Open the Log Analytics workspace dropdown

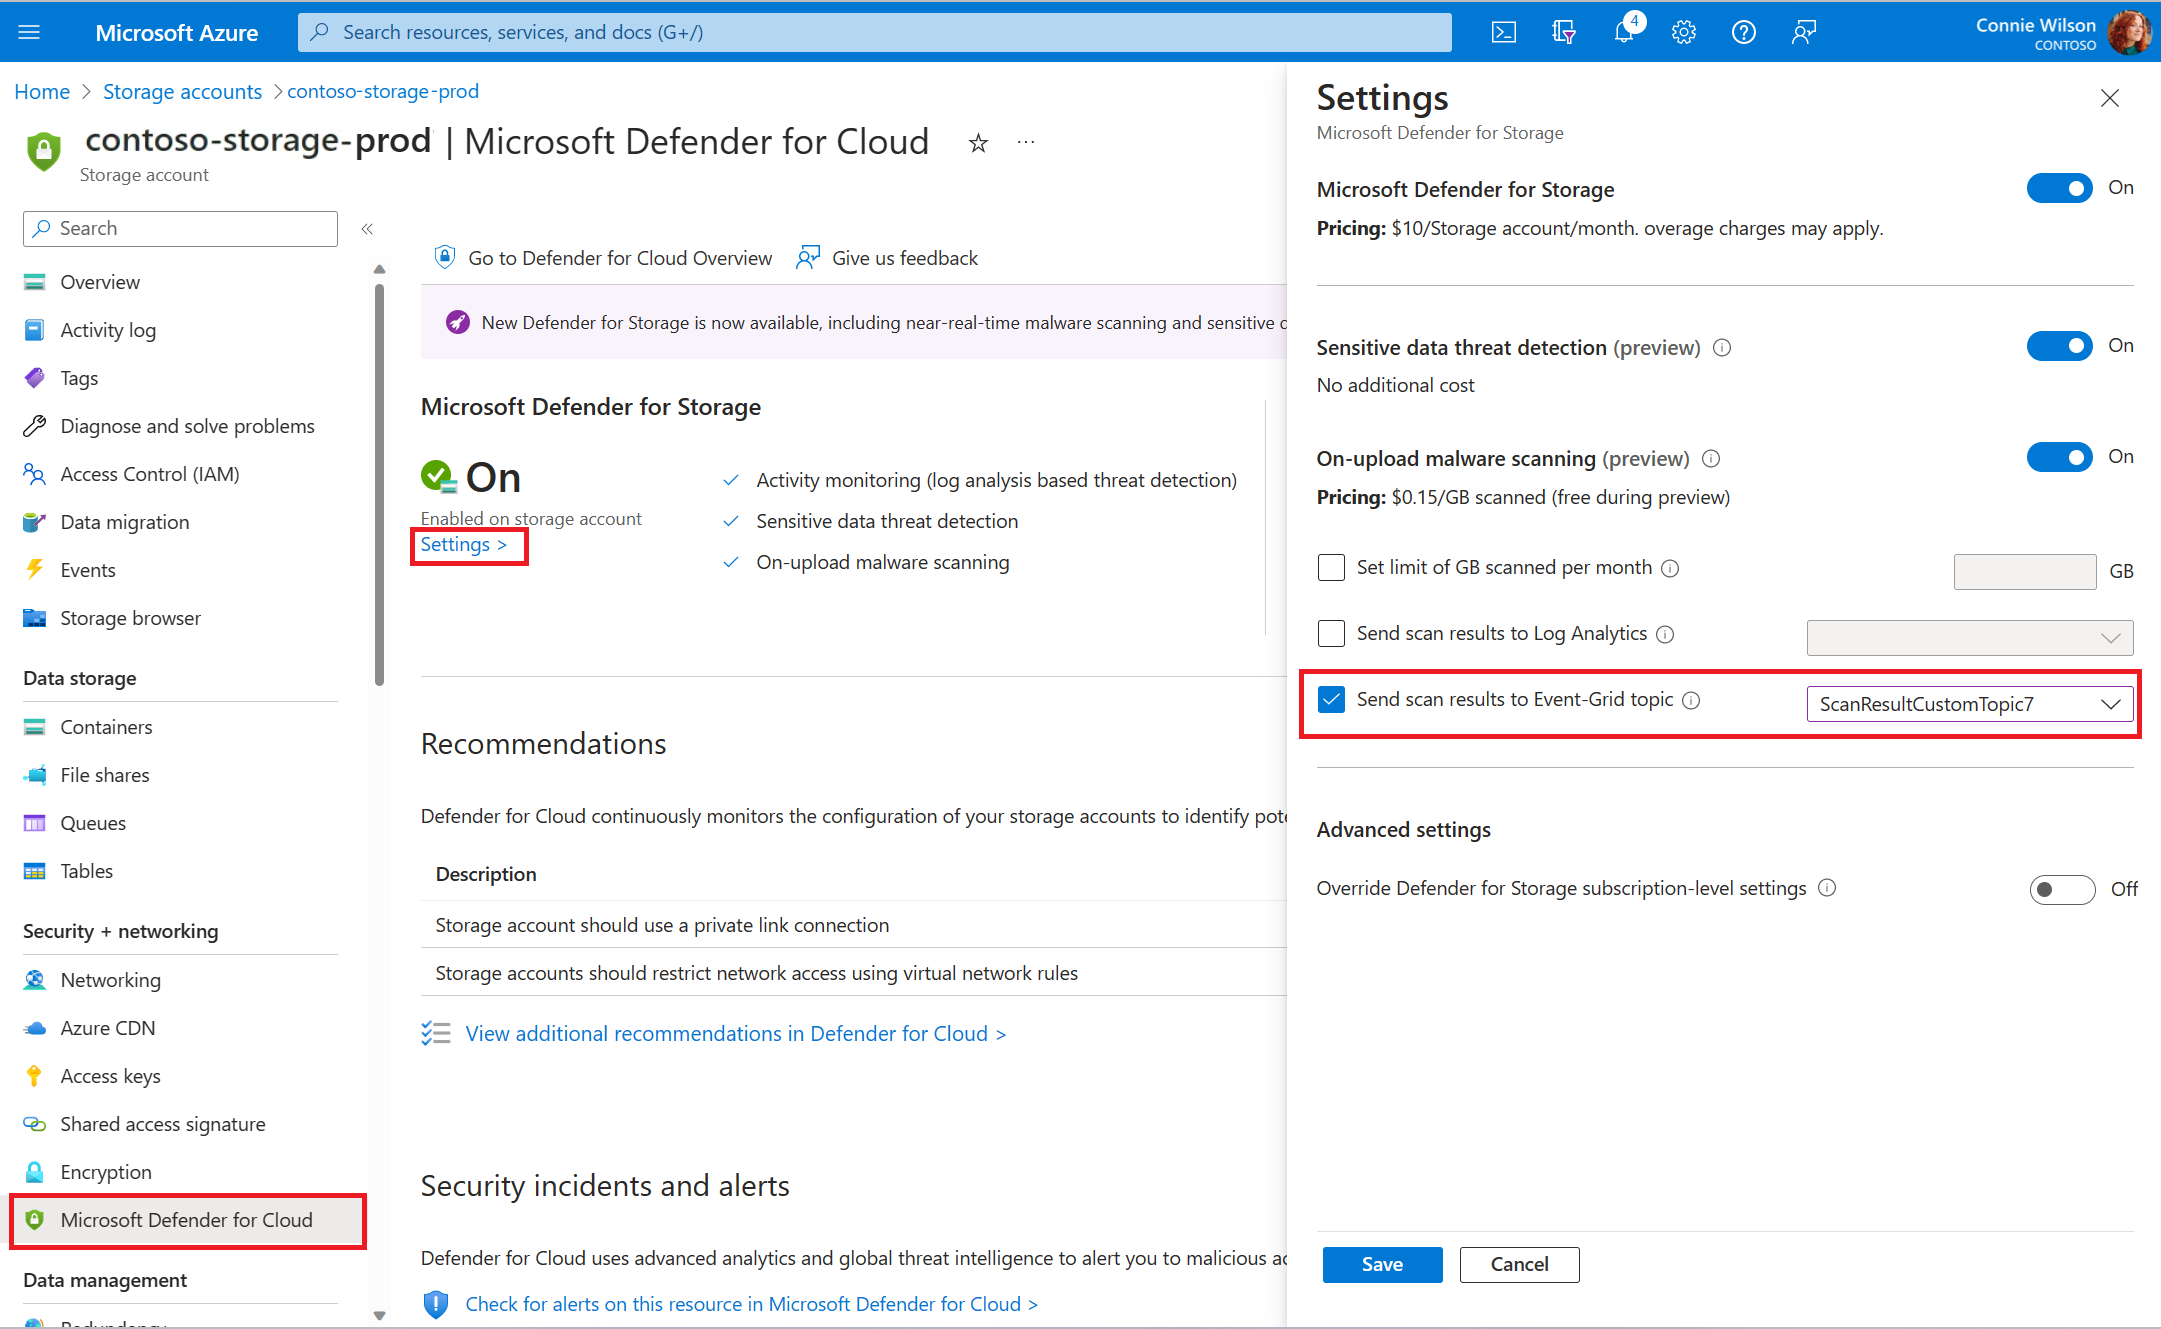(x=1970, y=638)
